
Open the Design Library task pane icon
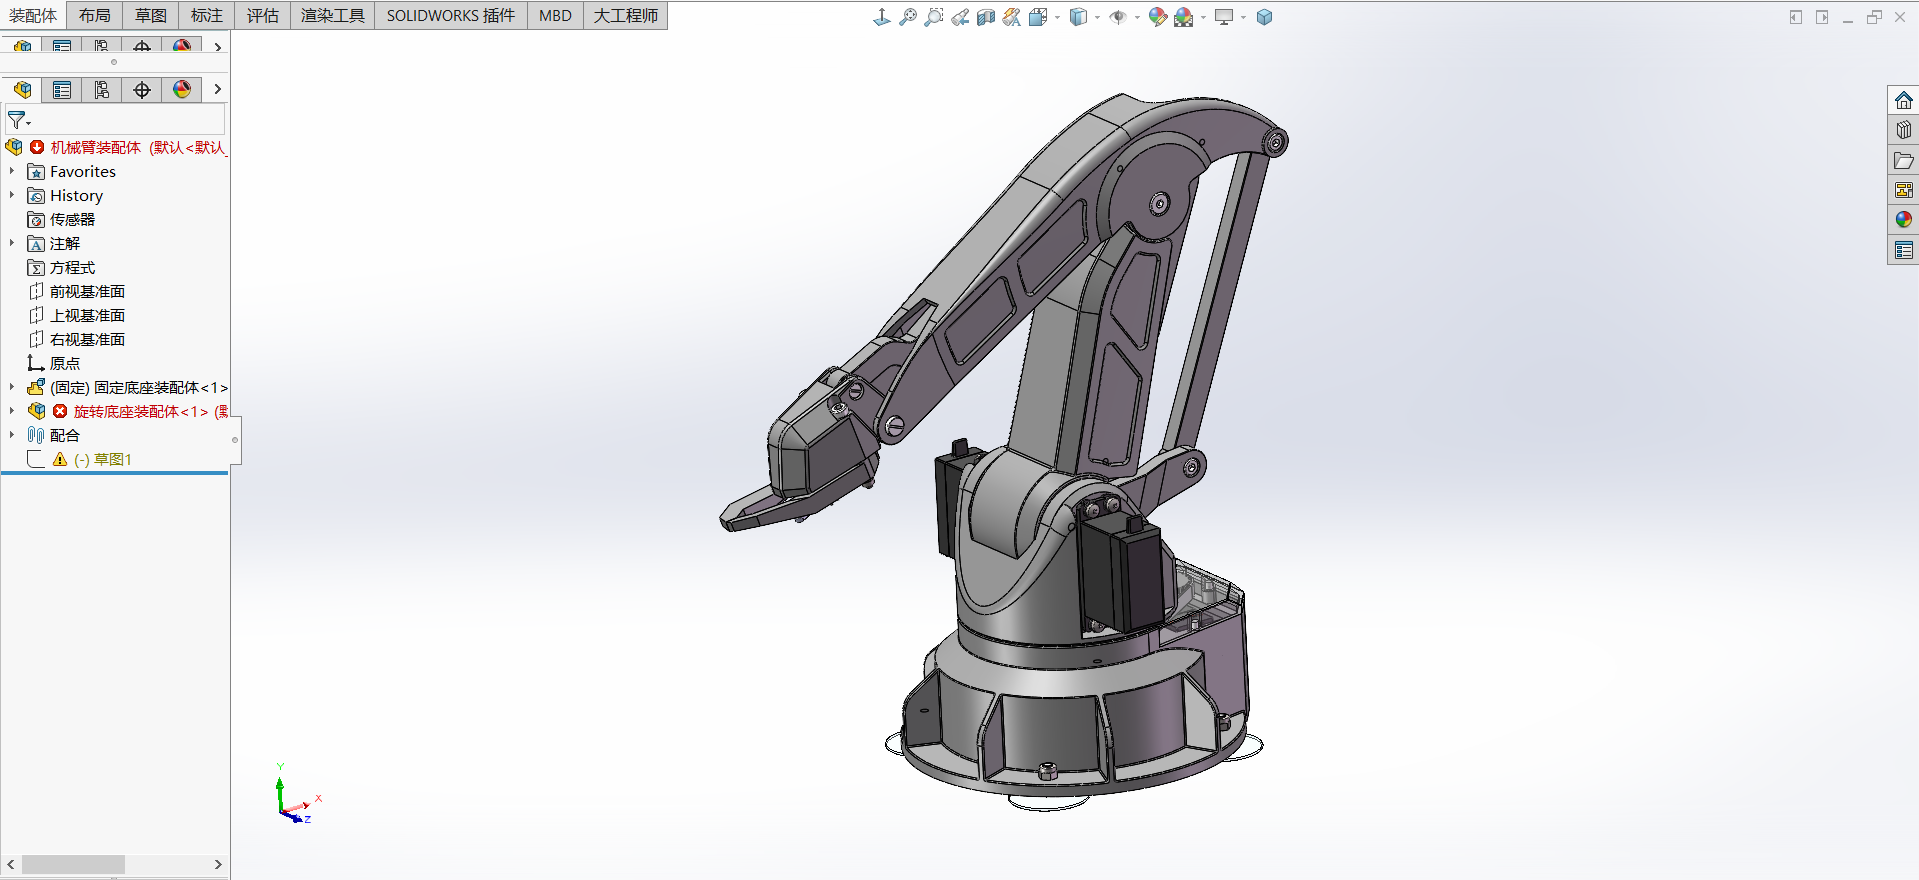(x=1904, y=130)
